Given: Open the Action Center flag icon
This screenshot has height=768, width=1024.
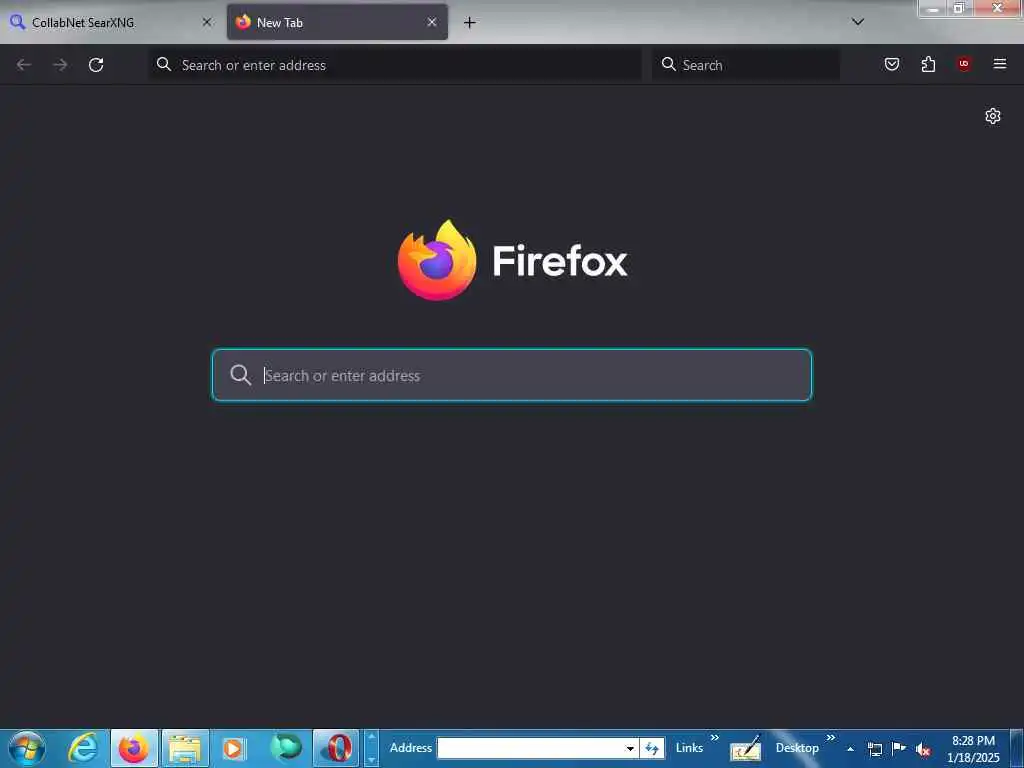Looking at the screenshot, I should click(899, 748).
